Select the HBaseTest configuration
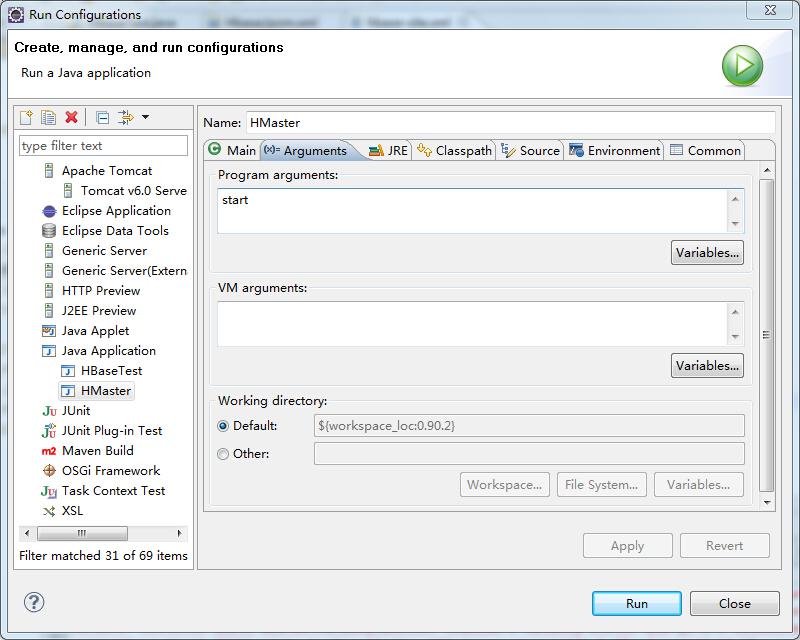Viewport: 800px width, 640px height. click(x=111, y=371)
